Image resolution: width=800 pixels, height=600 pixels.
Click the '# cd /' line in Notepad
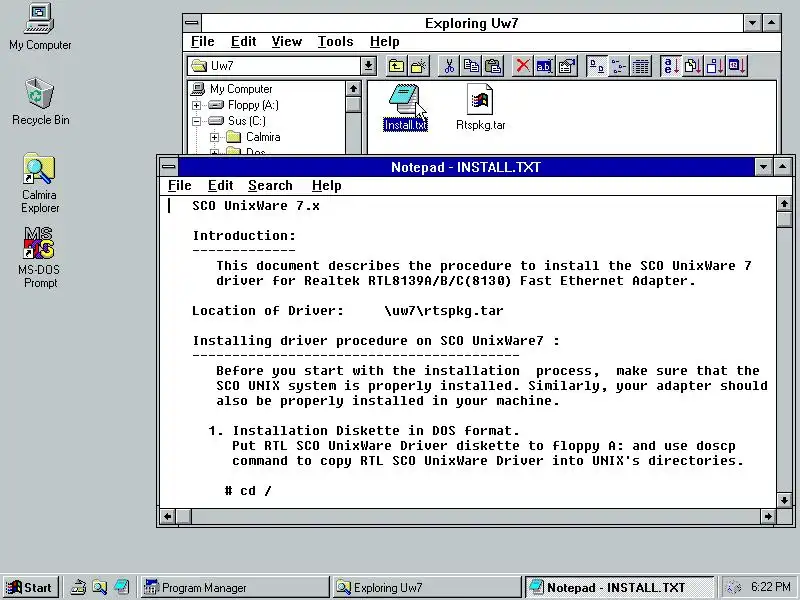point(248,491)
